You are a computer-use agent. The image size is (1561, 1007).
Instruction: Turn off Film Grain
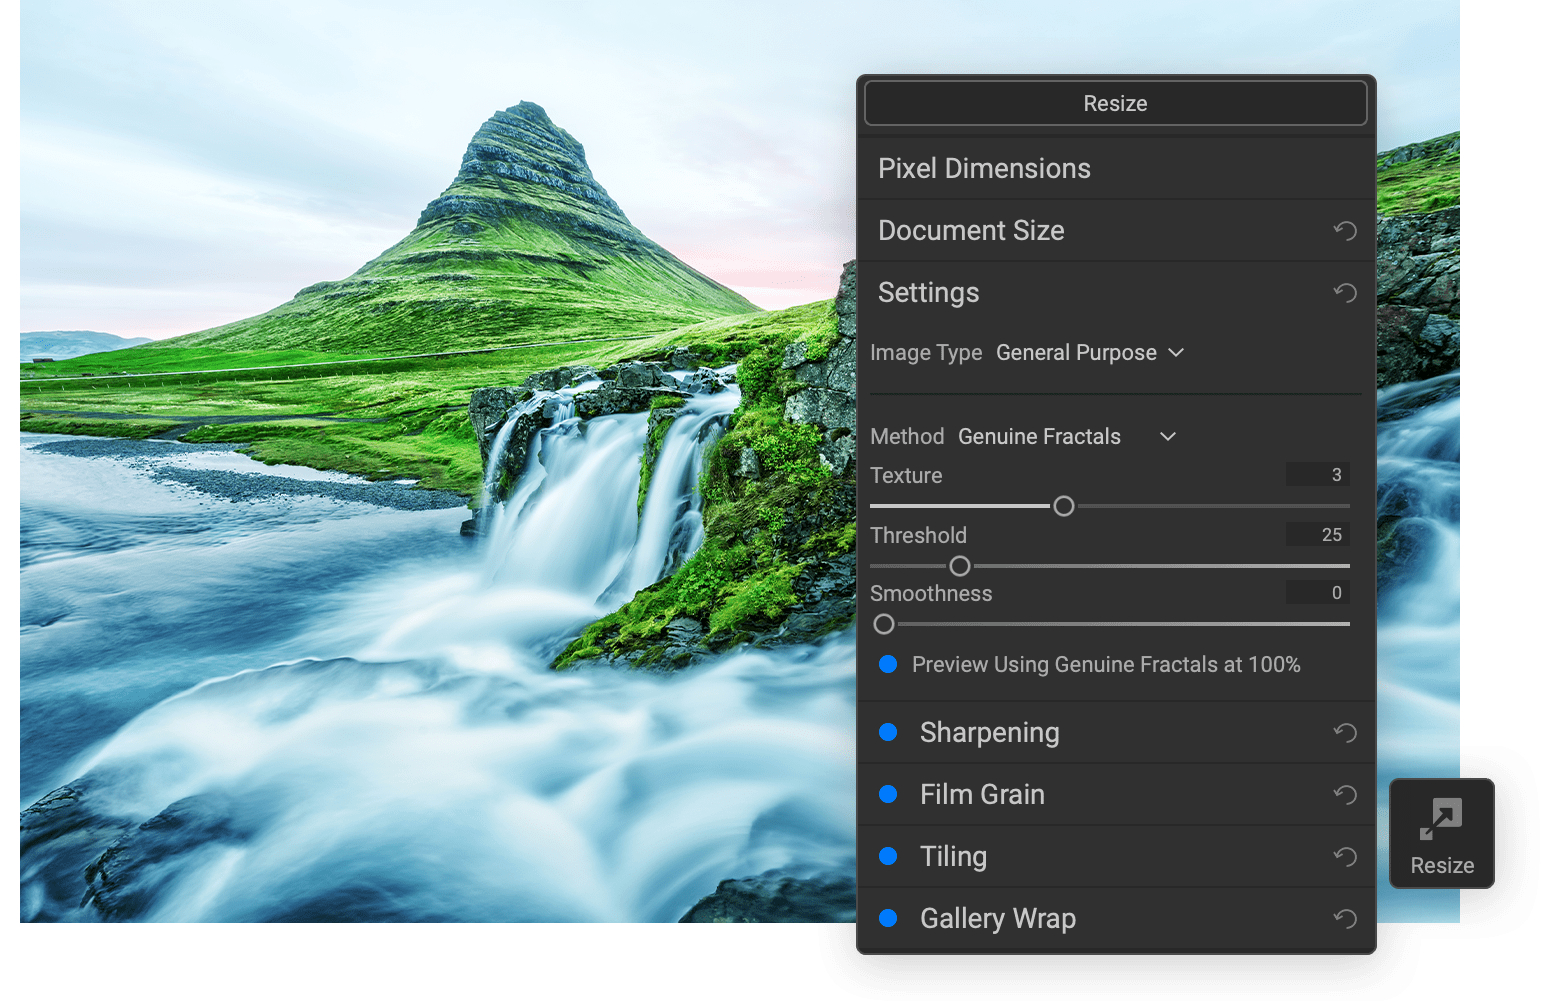(888, 794)
